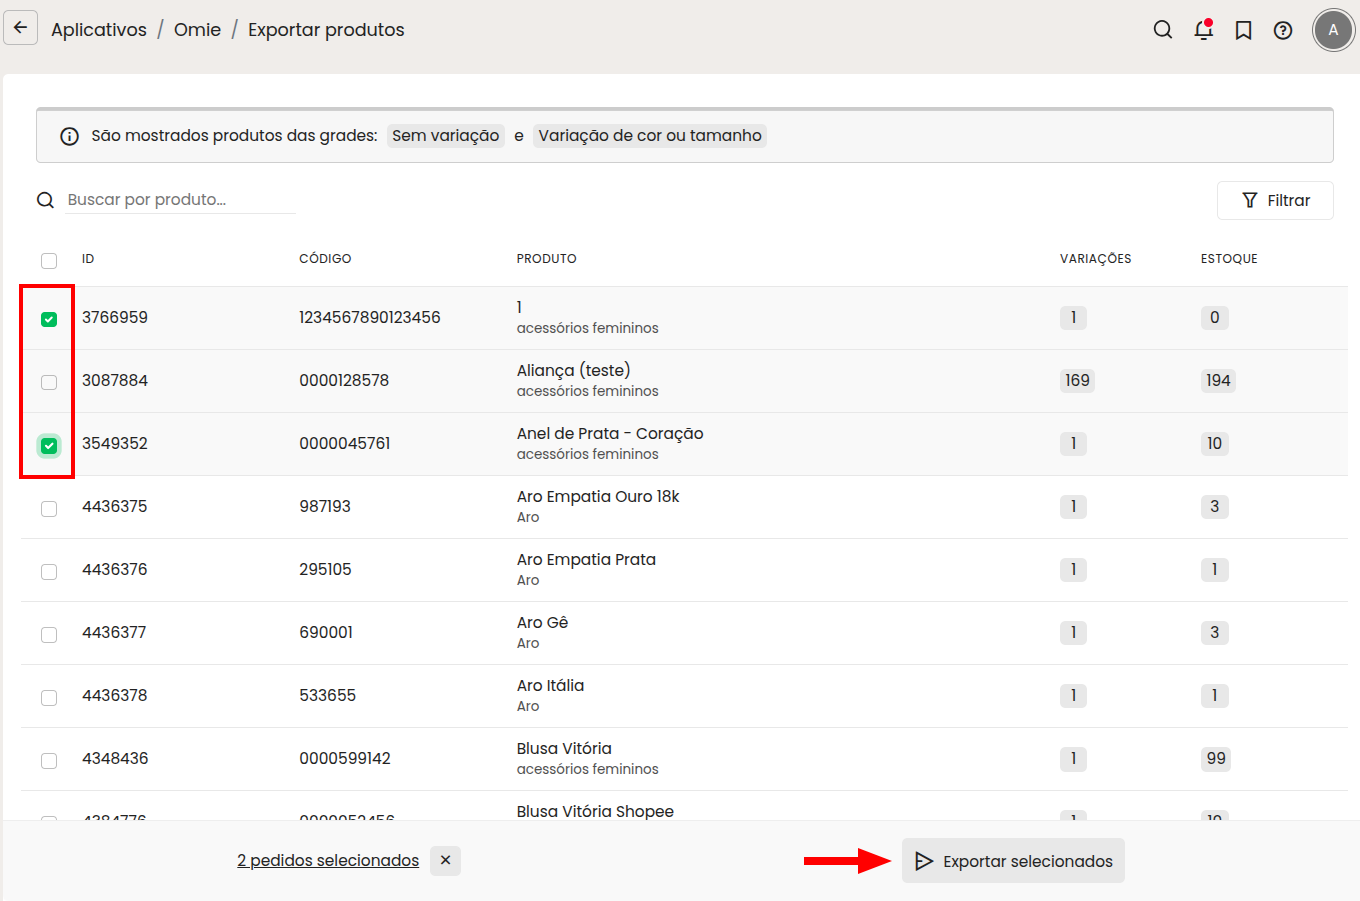
Task: Check the Blusa Vitória product checkbox
Action: pyautogui.click(x=49, y=760)
